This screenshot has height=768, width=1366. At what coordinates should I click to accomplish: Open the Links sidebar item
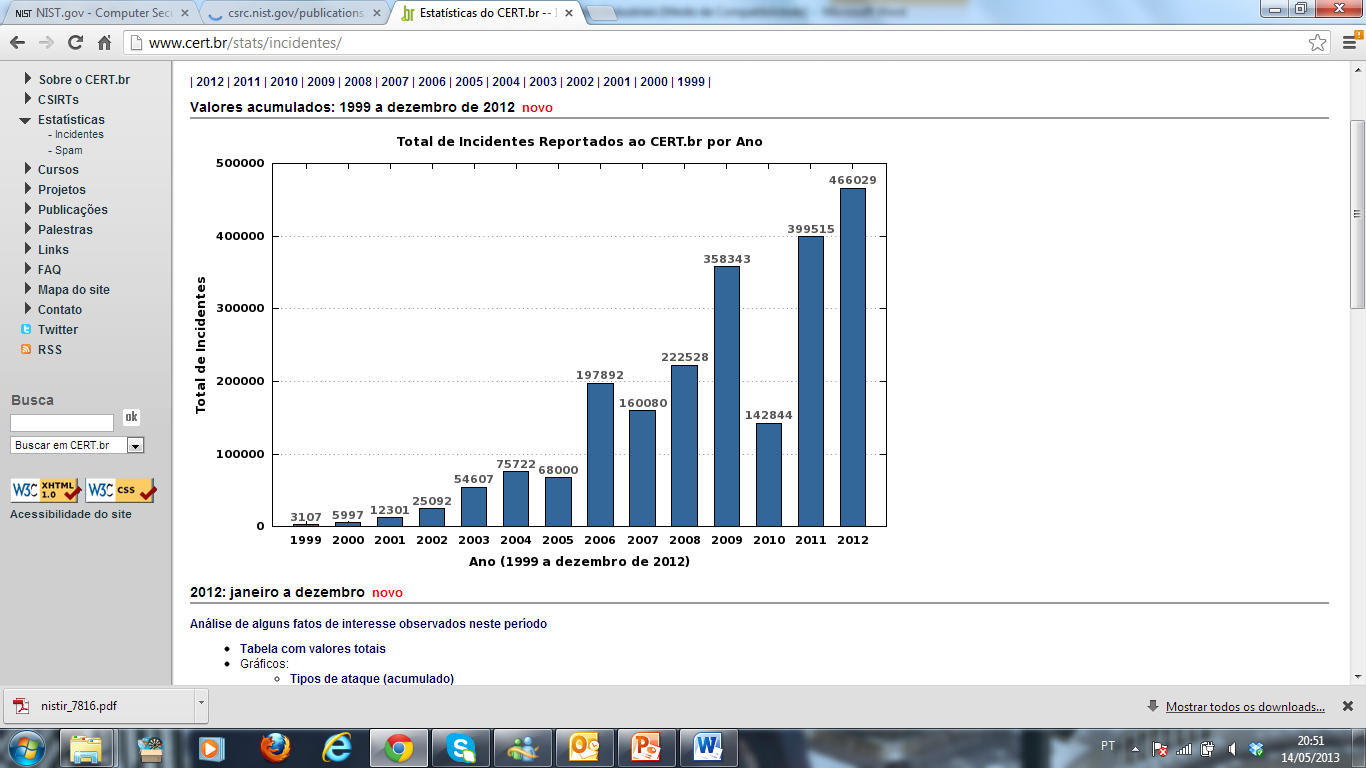coord(54,249)
